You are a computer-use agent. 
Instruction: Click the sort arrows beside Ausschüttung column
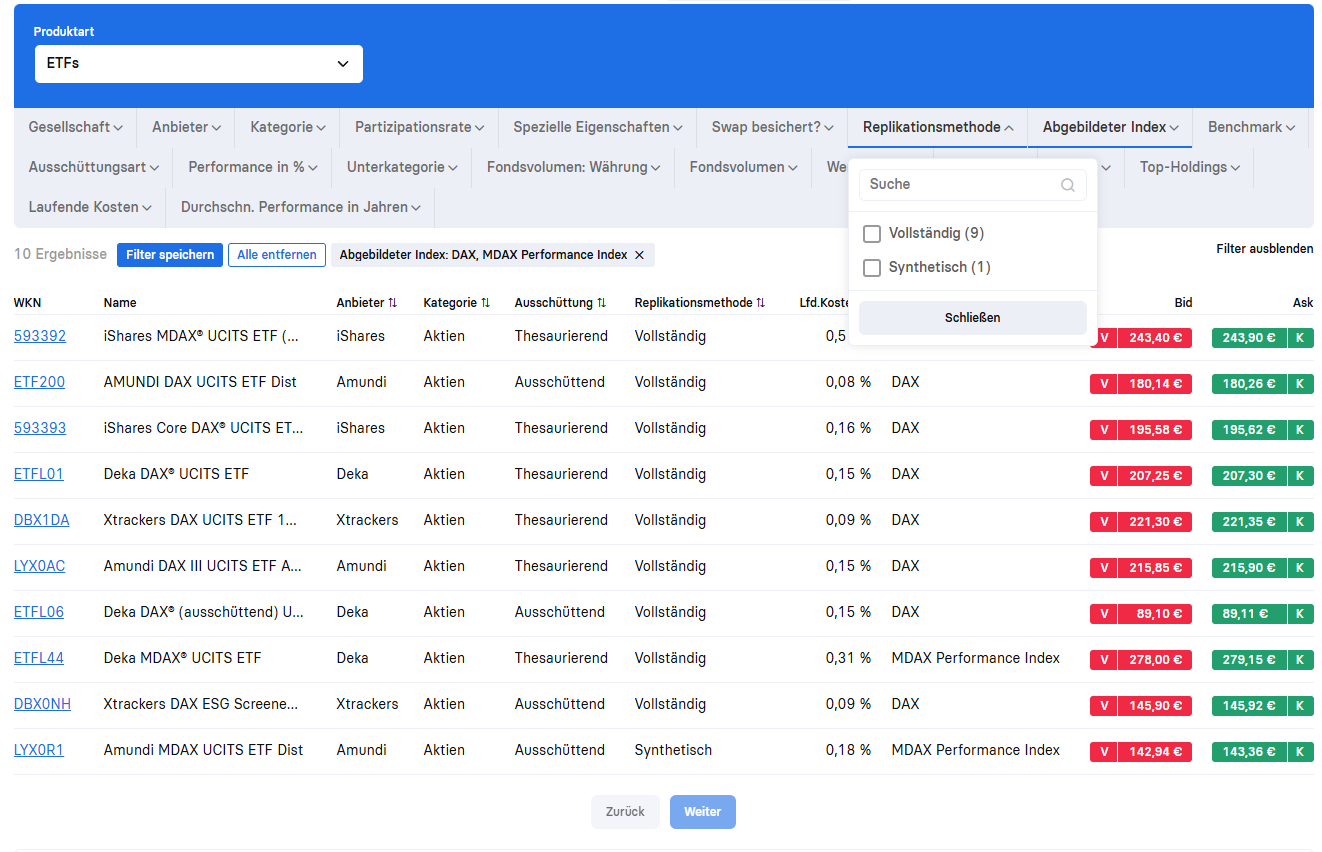tap(601, 303)
